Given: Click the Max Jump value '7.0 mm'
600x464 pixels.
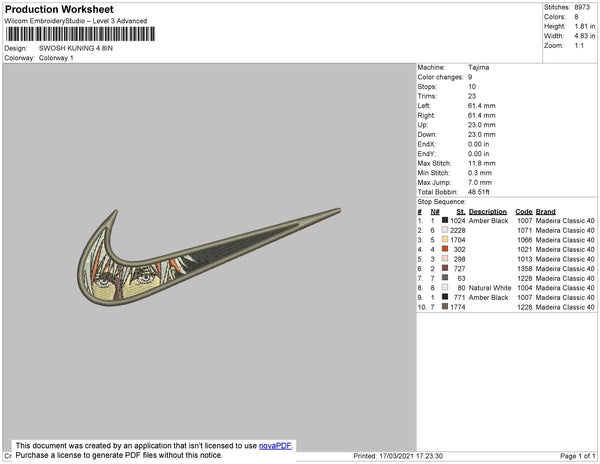Looking at the screenshot, I should (480, 182).
